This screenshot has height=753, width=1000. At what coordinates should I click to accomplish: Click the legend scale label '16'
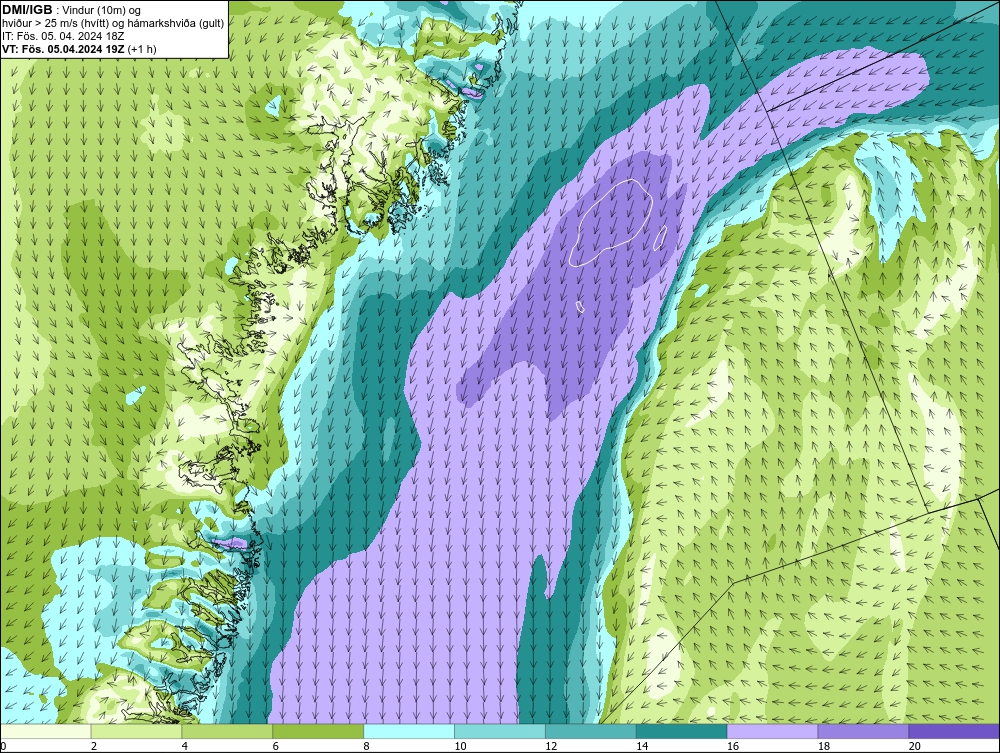tap(733, 746)
